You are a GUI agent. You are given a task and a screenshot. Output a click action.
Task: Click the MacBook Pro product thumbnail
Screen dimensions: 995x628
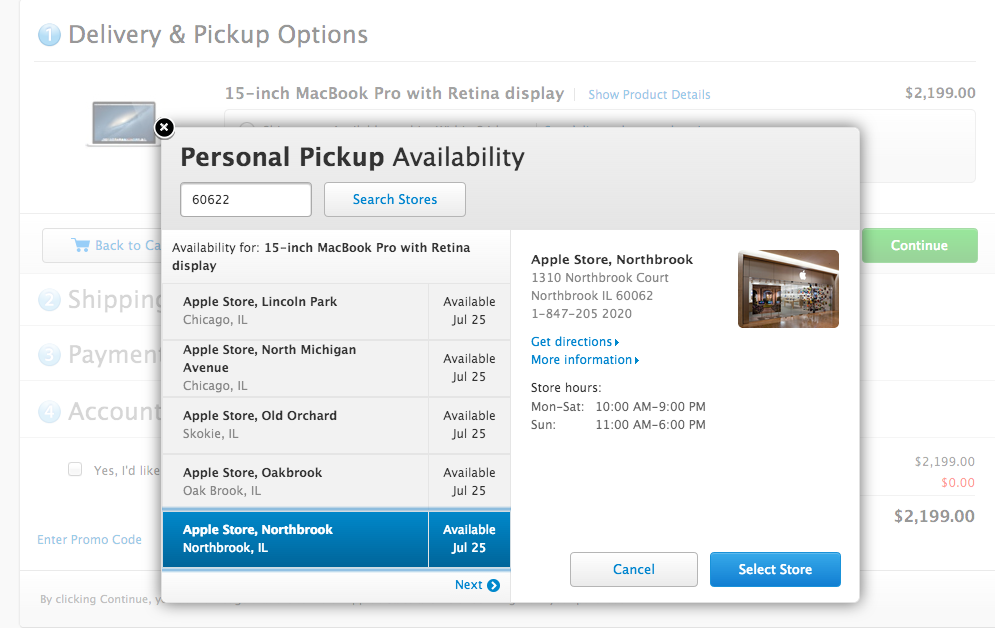[x=122, y=123]
